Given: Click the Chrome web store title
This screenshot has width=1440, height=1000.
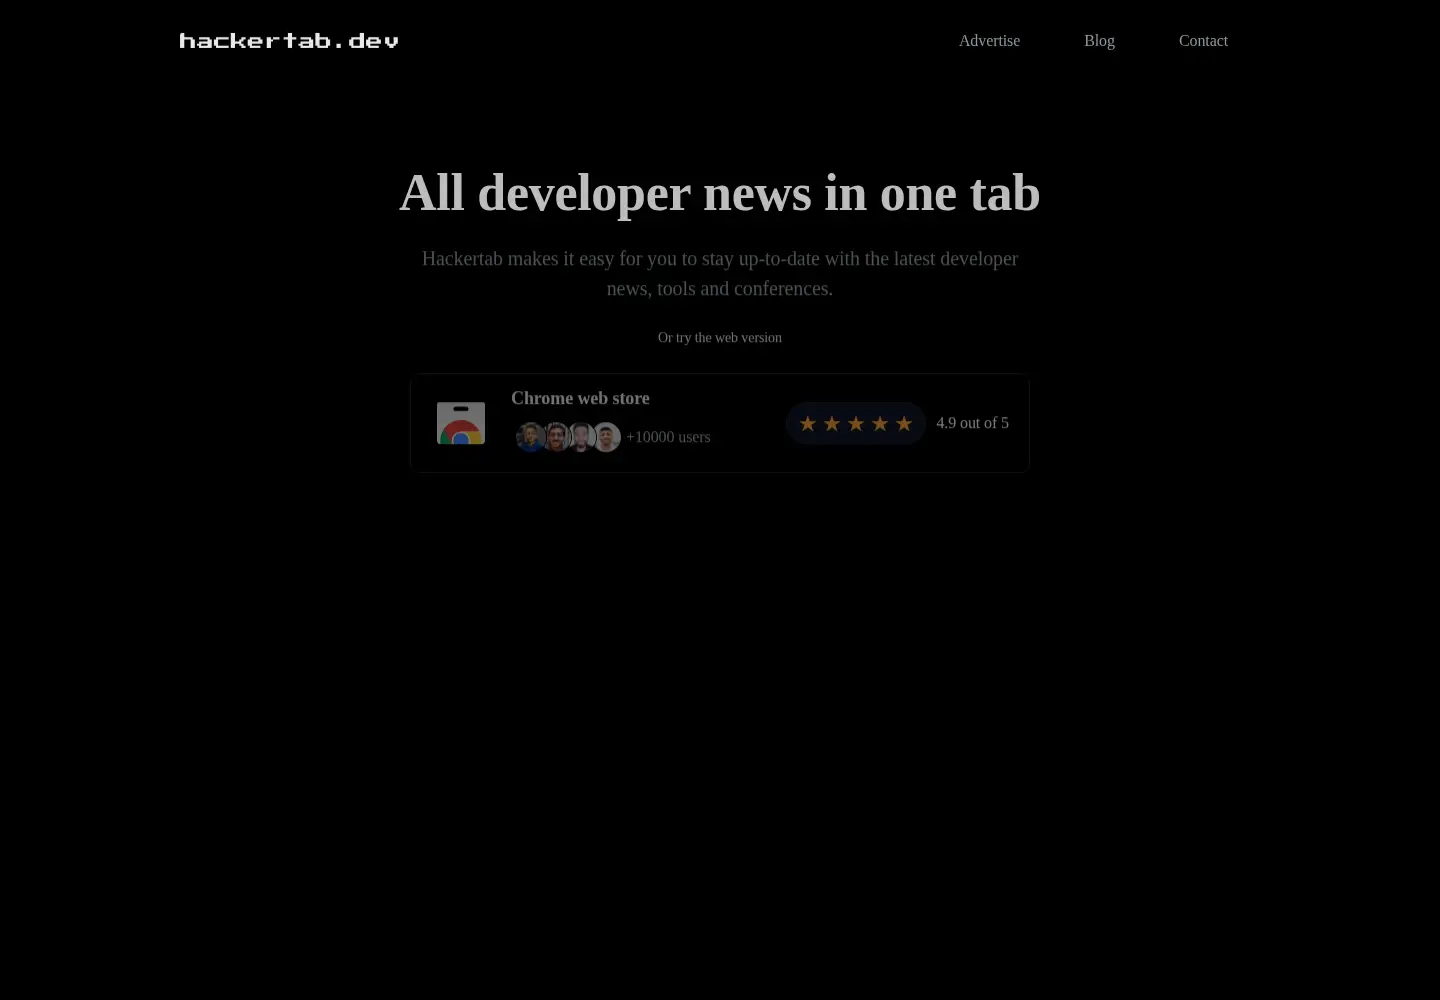Looking at the screenshot, I should pos(580,398).
